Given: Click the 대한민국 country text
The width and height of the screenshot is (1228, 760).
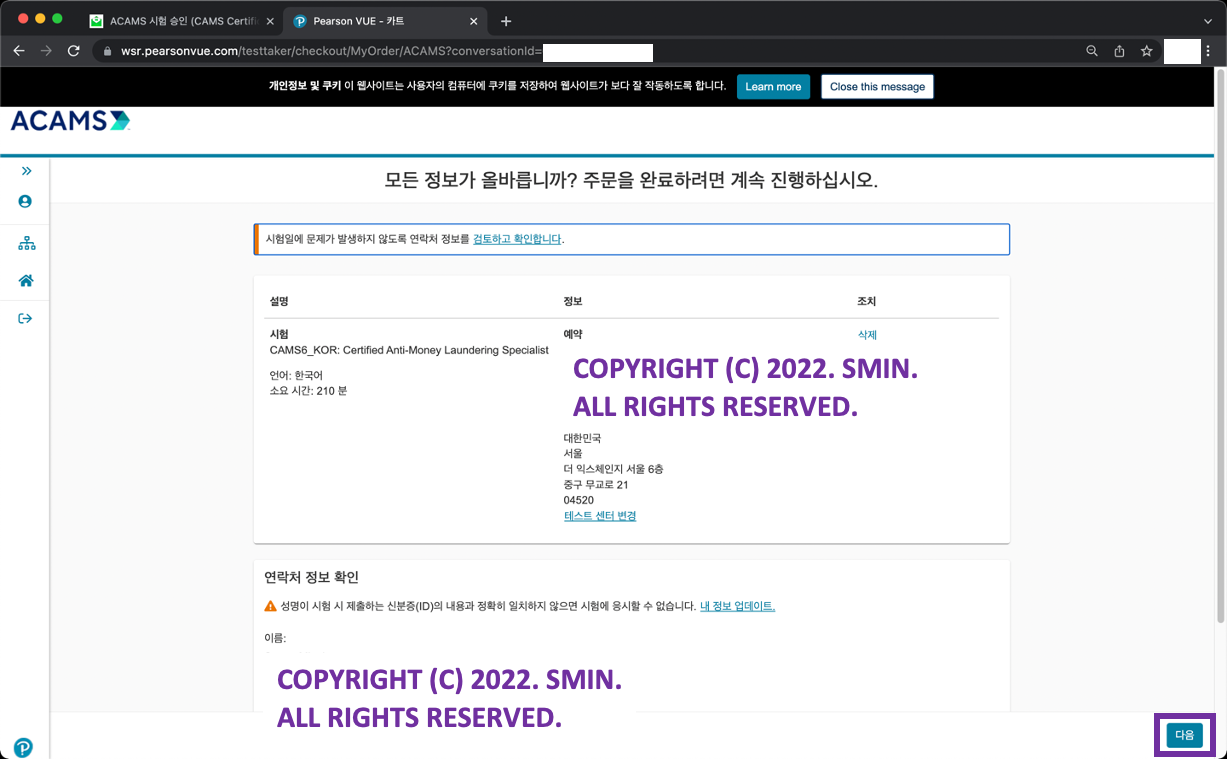Looking at the screenshot, I should tap(582, 438).
